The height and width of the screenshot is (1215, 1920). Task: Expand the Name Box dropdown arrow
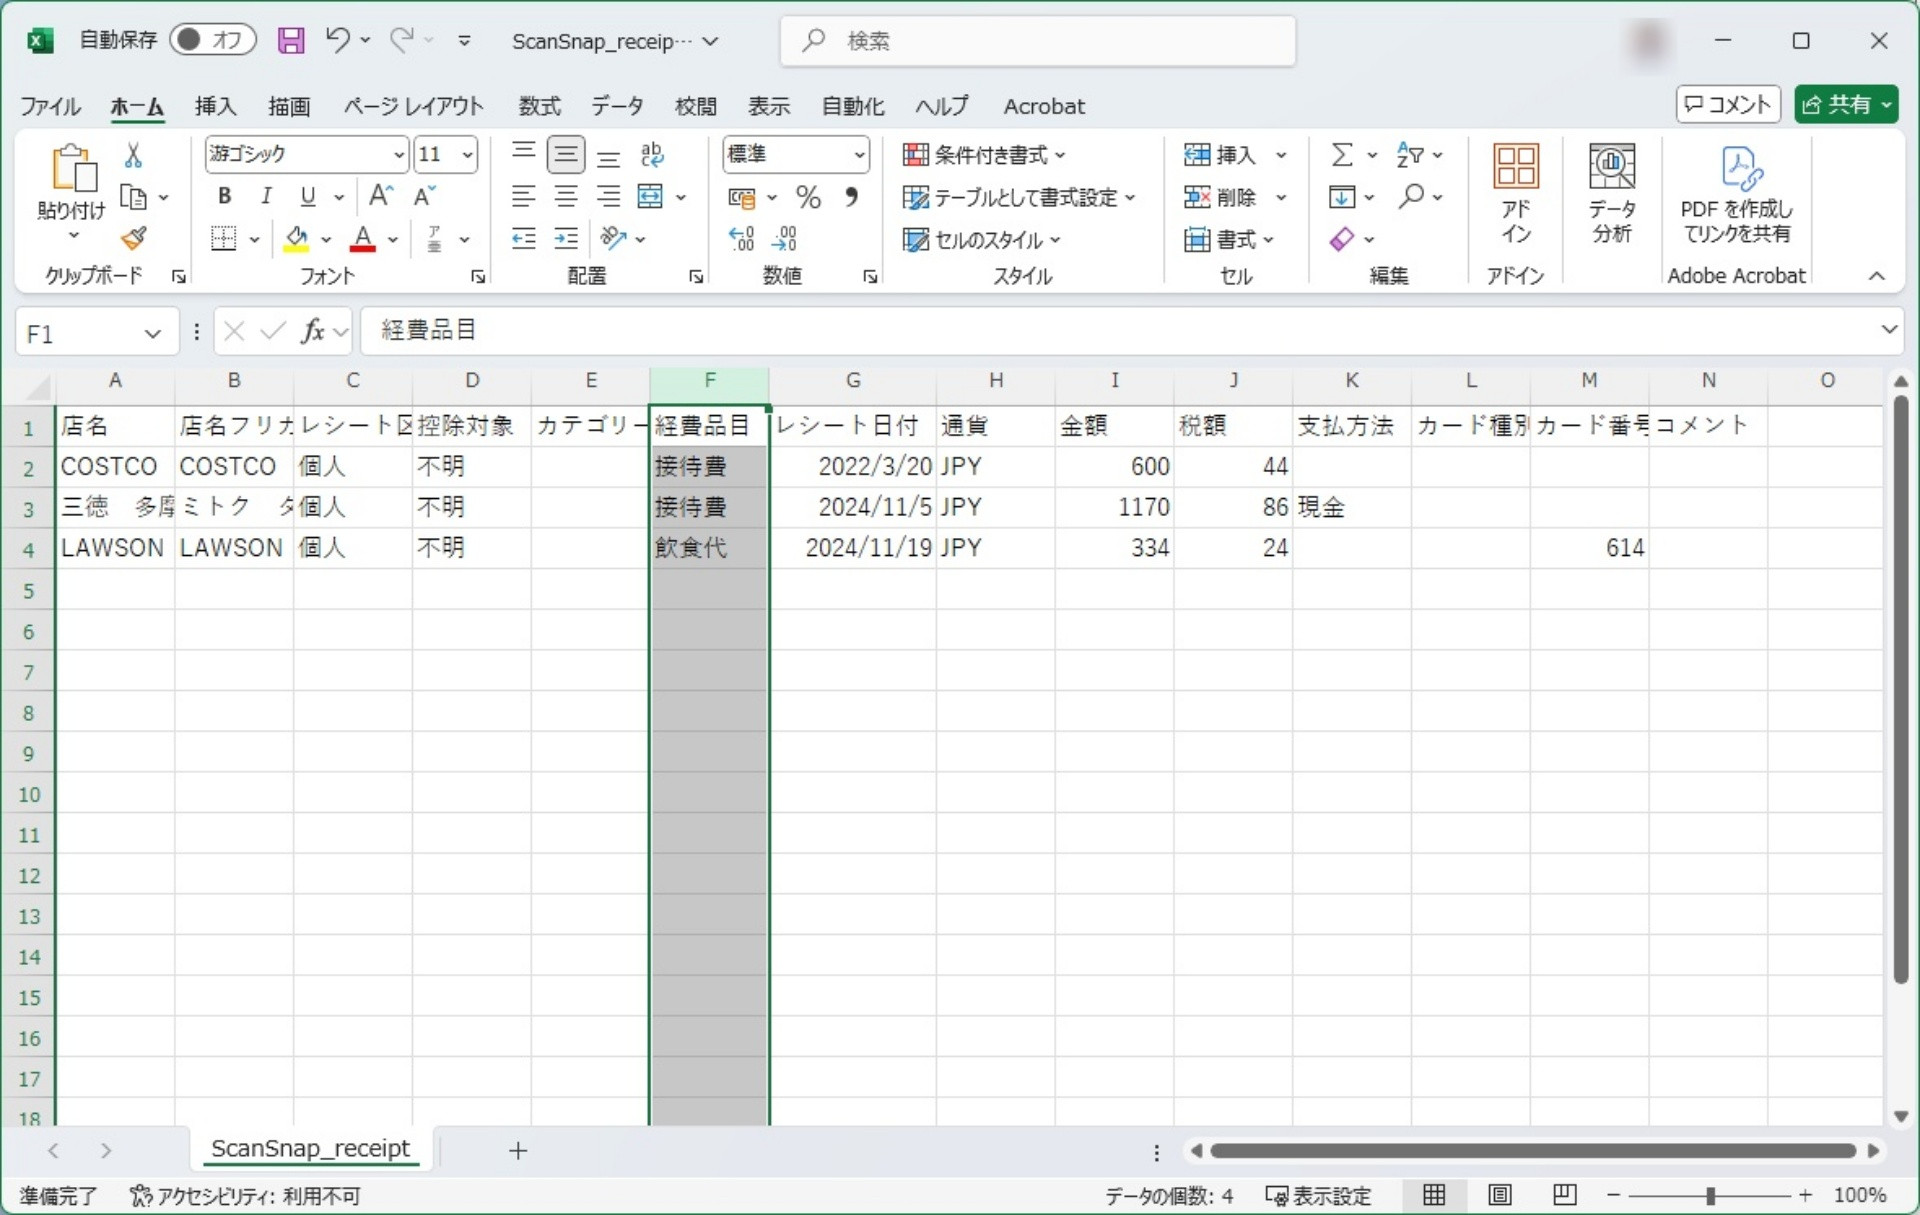[153, 334]
